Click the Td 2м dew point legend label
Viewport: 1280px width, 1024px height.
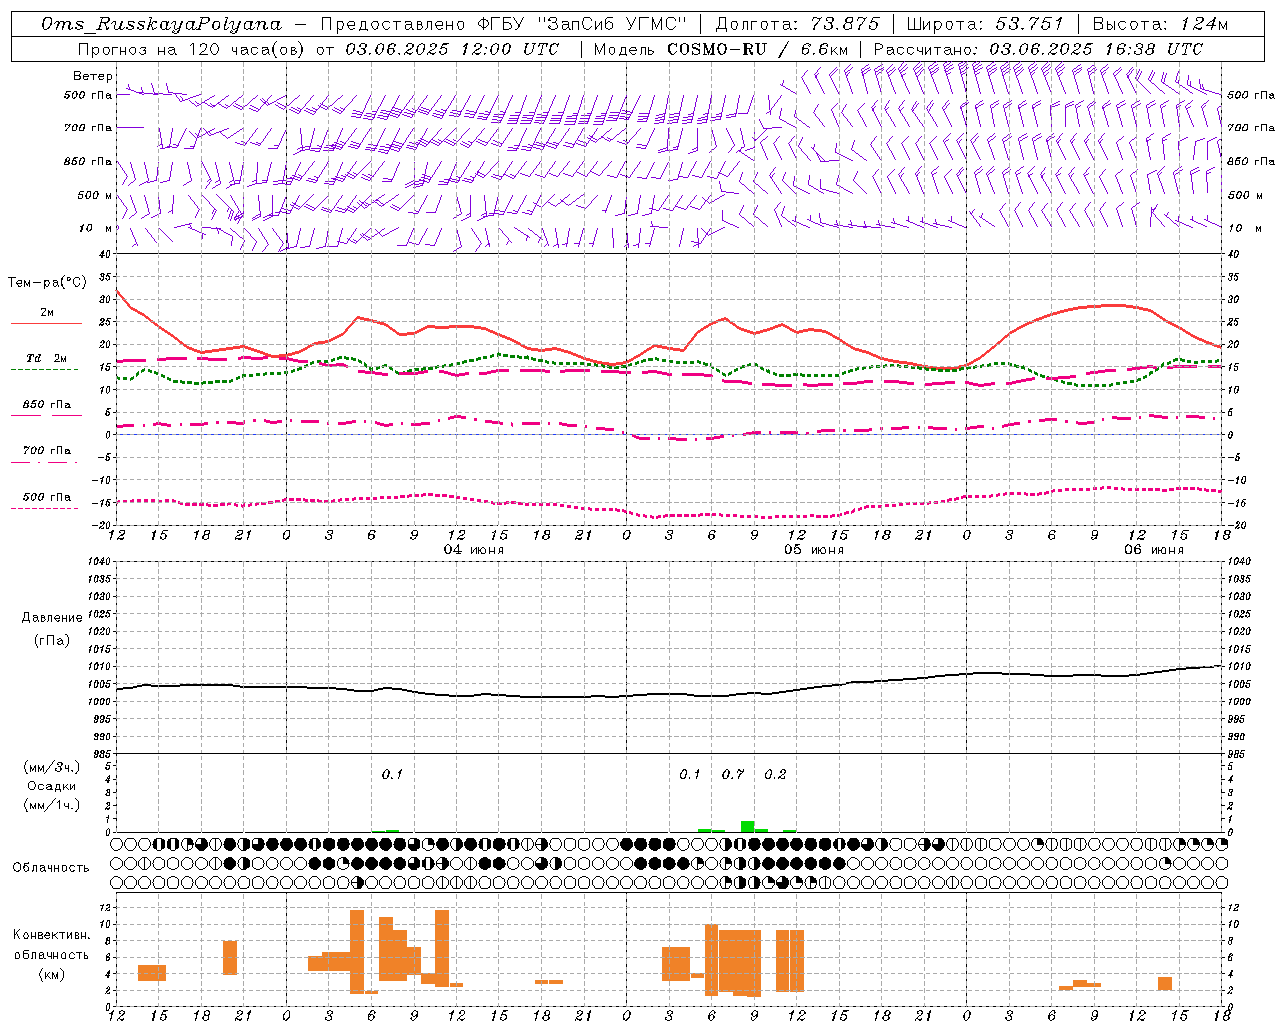(46, 358)
